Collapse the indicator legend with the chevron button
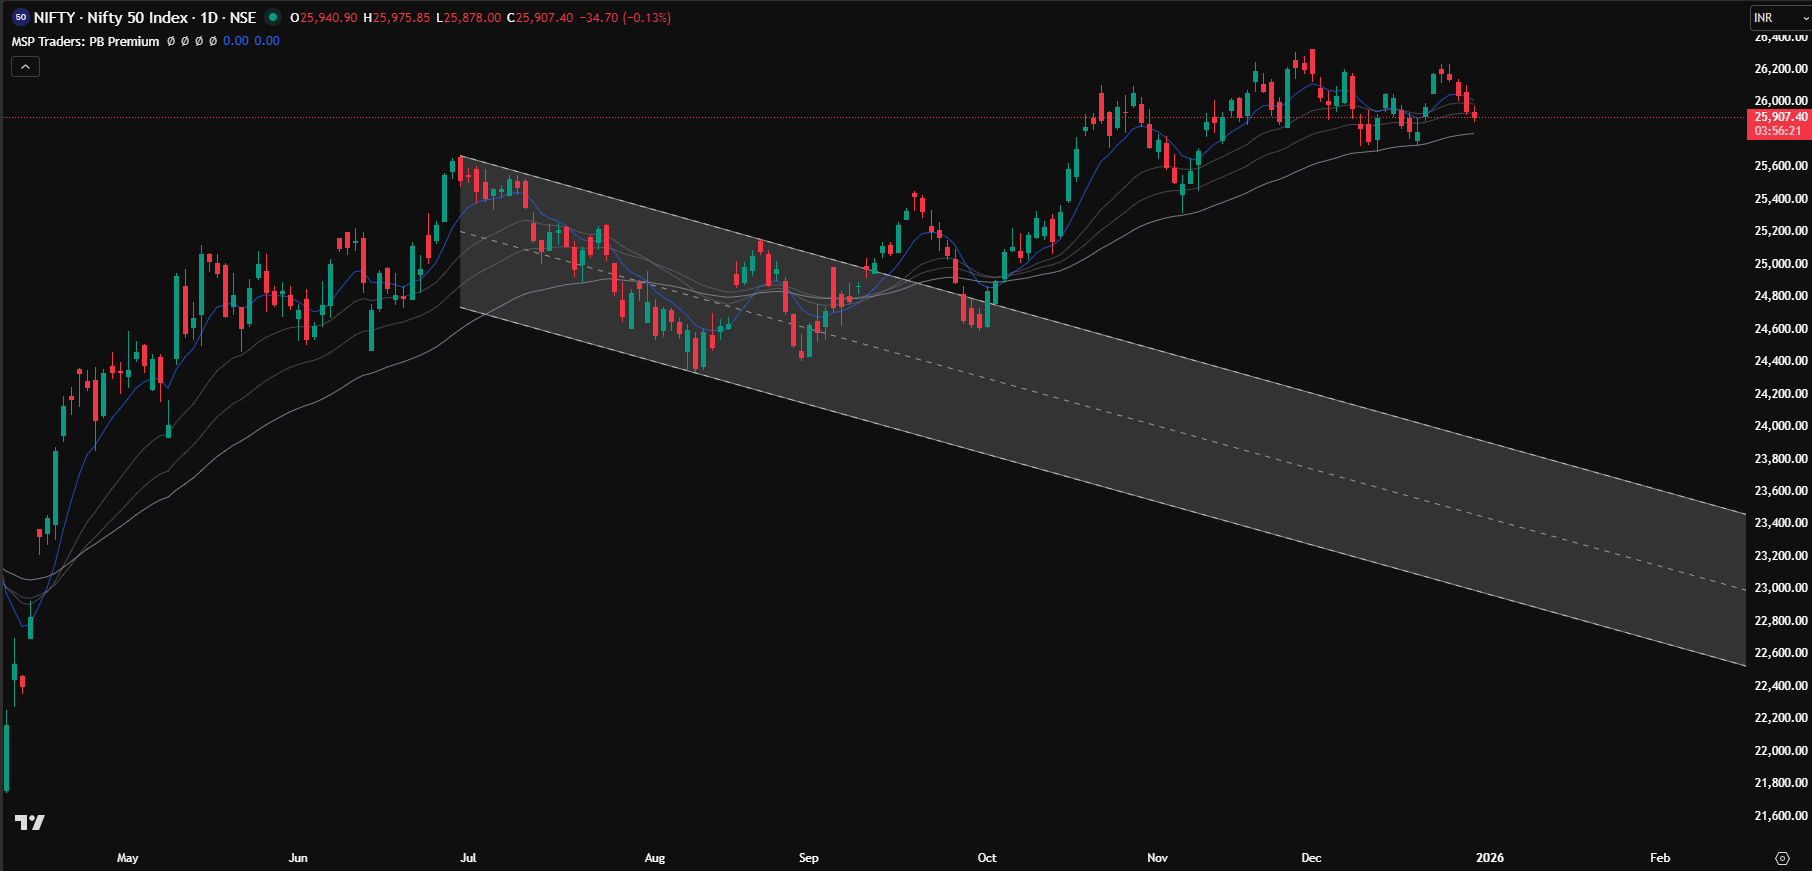The image size is (1812, 871). pyautogui.click(x=25, y=67)
